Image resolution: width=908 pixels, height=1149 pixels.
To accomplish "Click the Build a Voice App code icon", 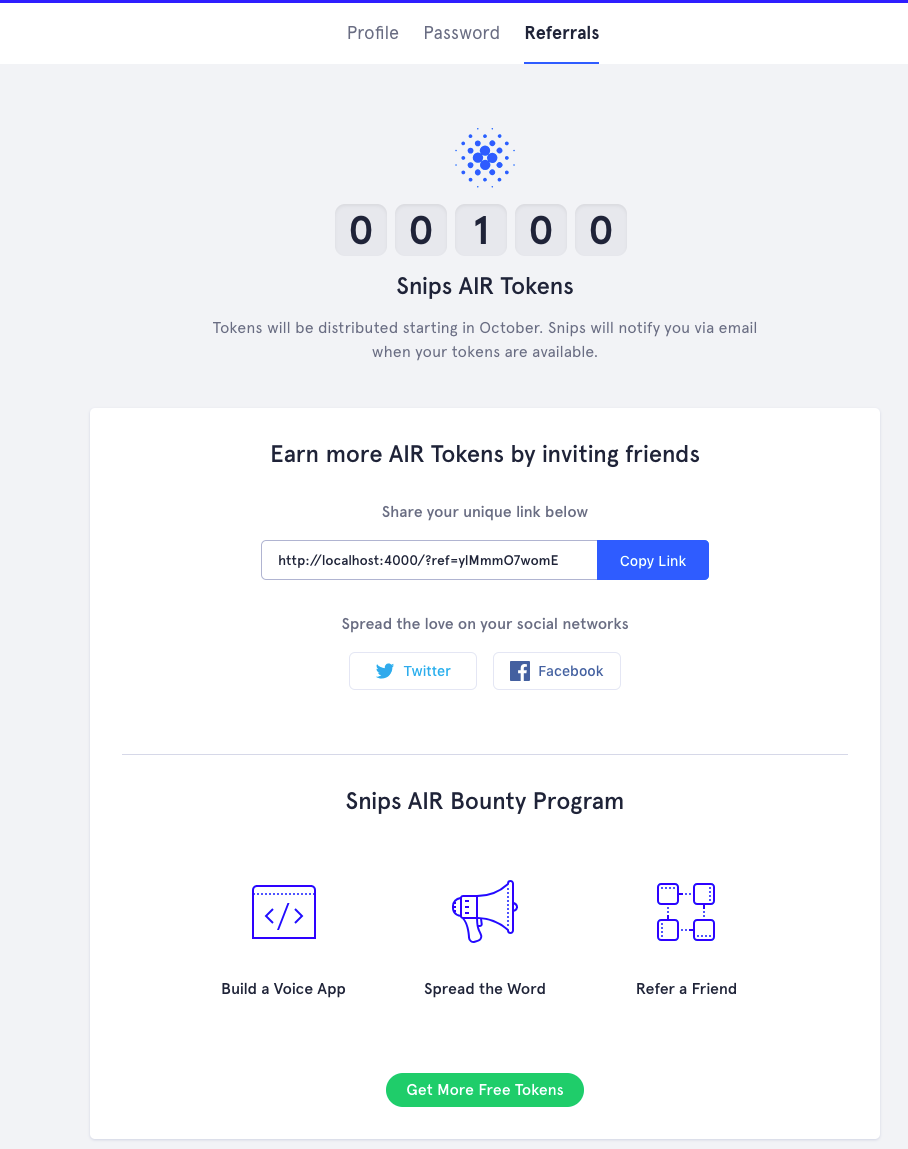I will 284,912.
